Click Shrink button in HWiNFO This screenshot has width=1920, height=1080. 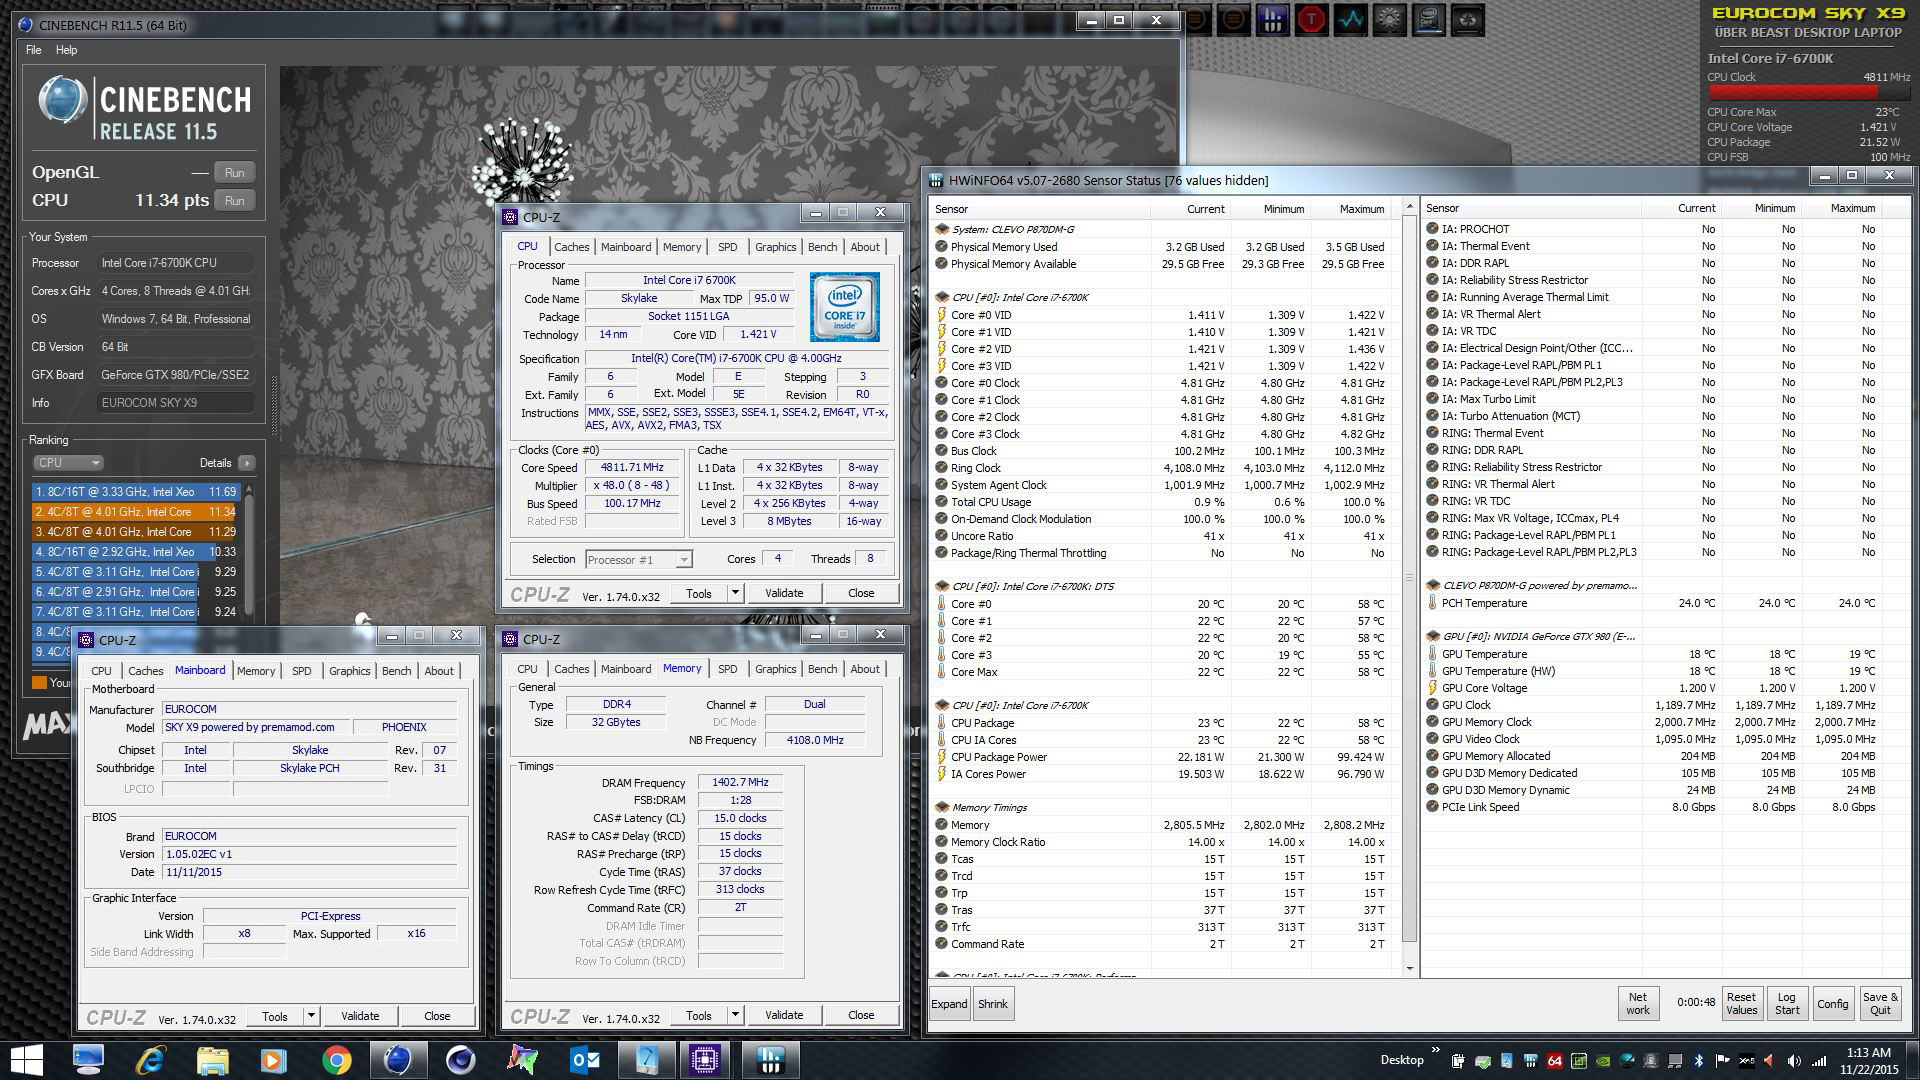[993, 1004]
